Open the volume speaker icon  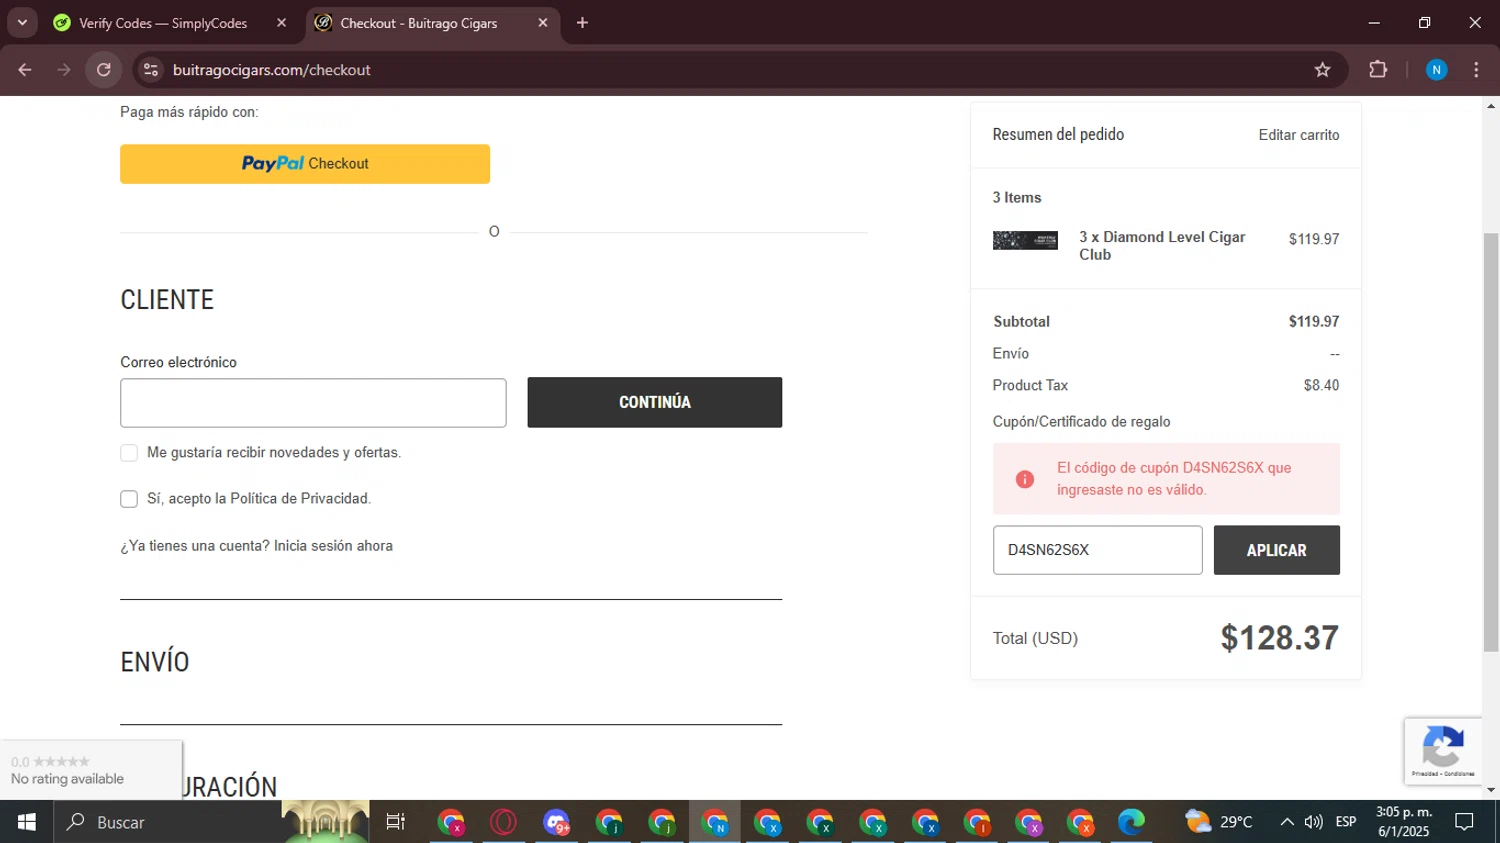tap(1314, 822)
